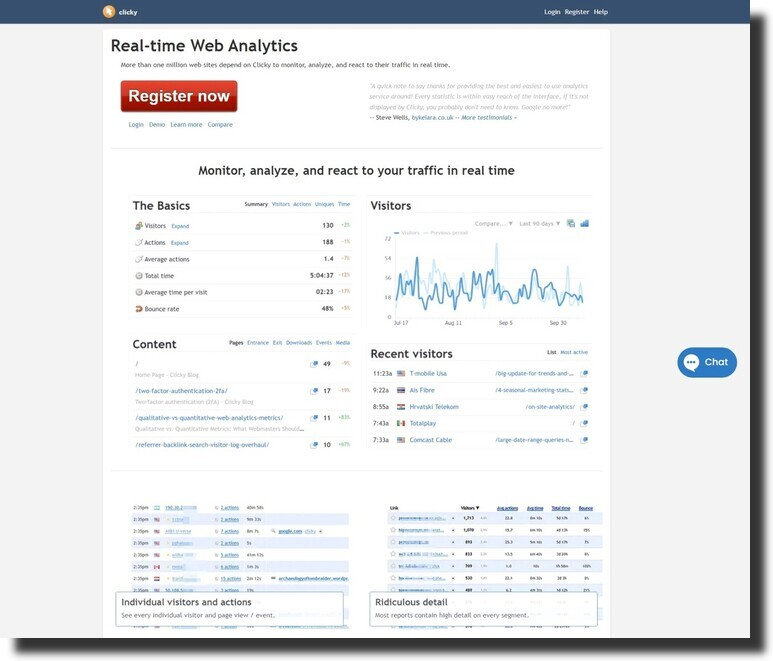Expand the Actions row
Viewport: 773px width, 661px height.
(179, 243)
